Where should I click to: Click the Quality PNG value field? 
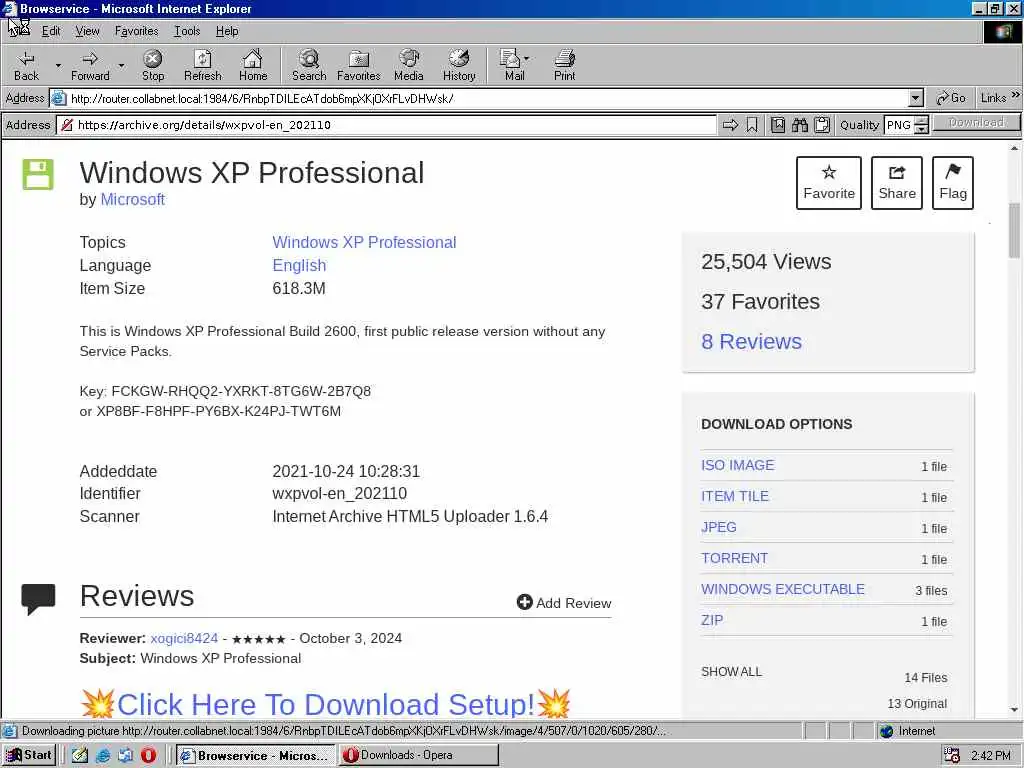(x=899, y=125)
